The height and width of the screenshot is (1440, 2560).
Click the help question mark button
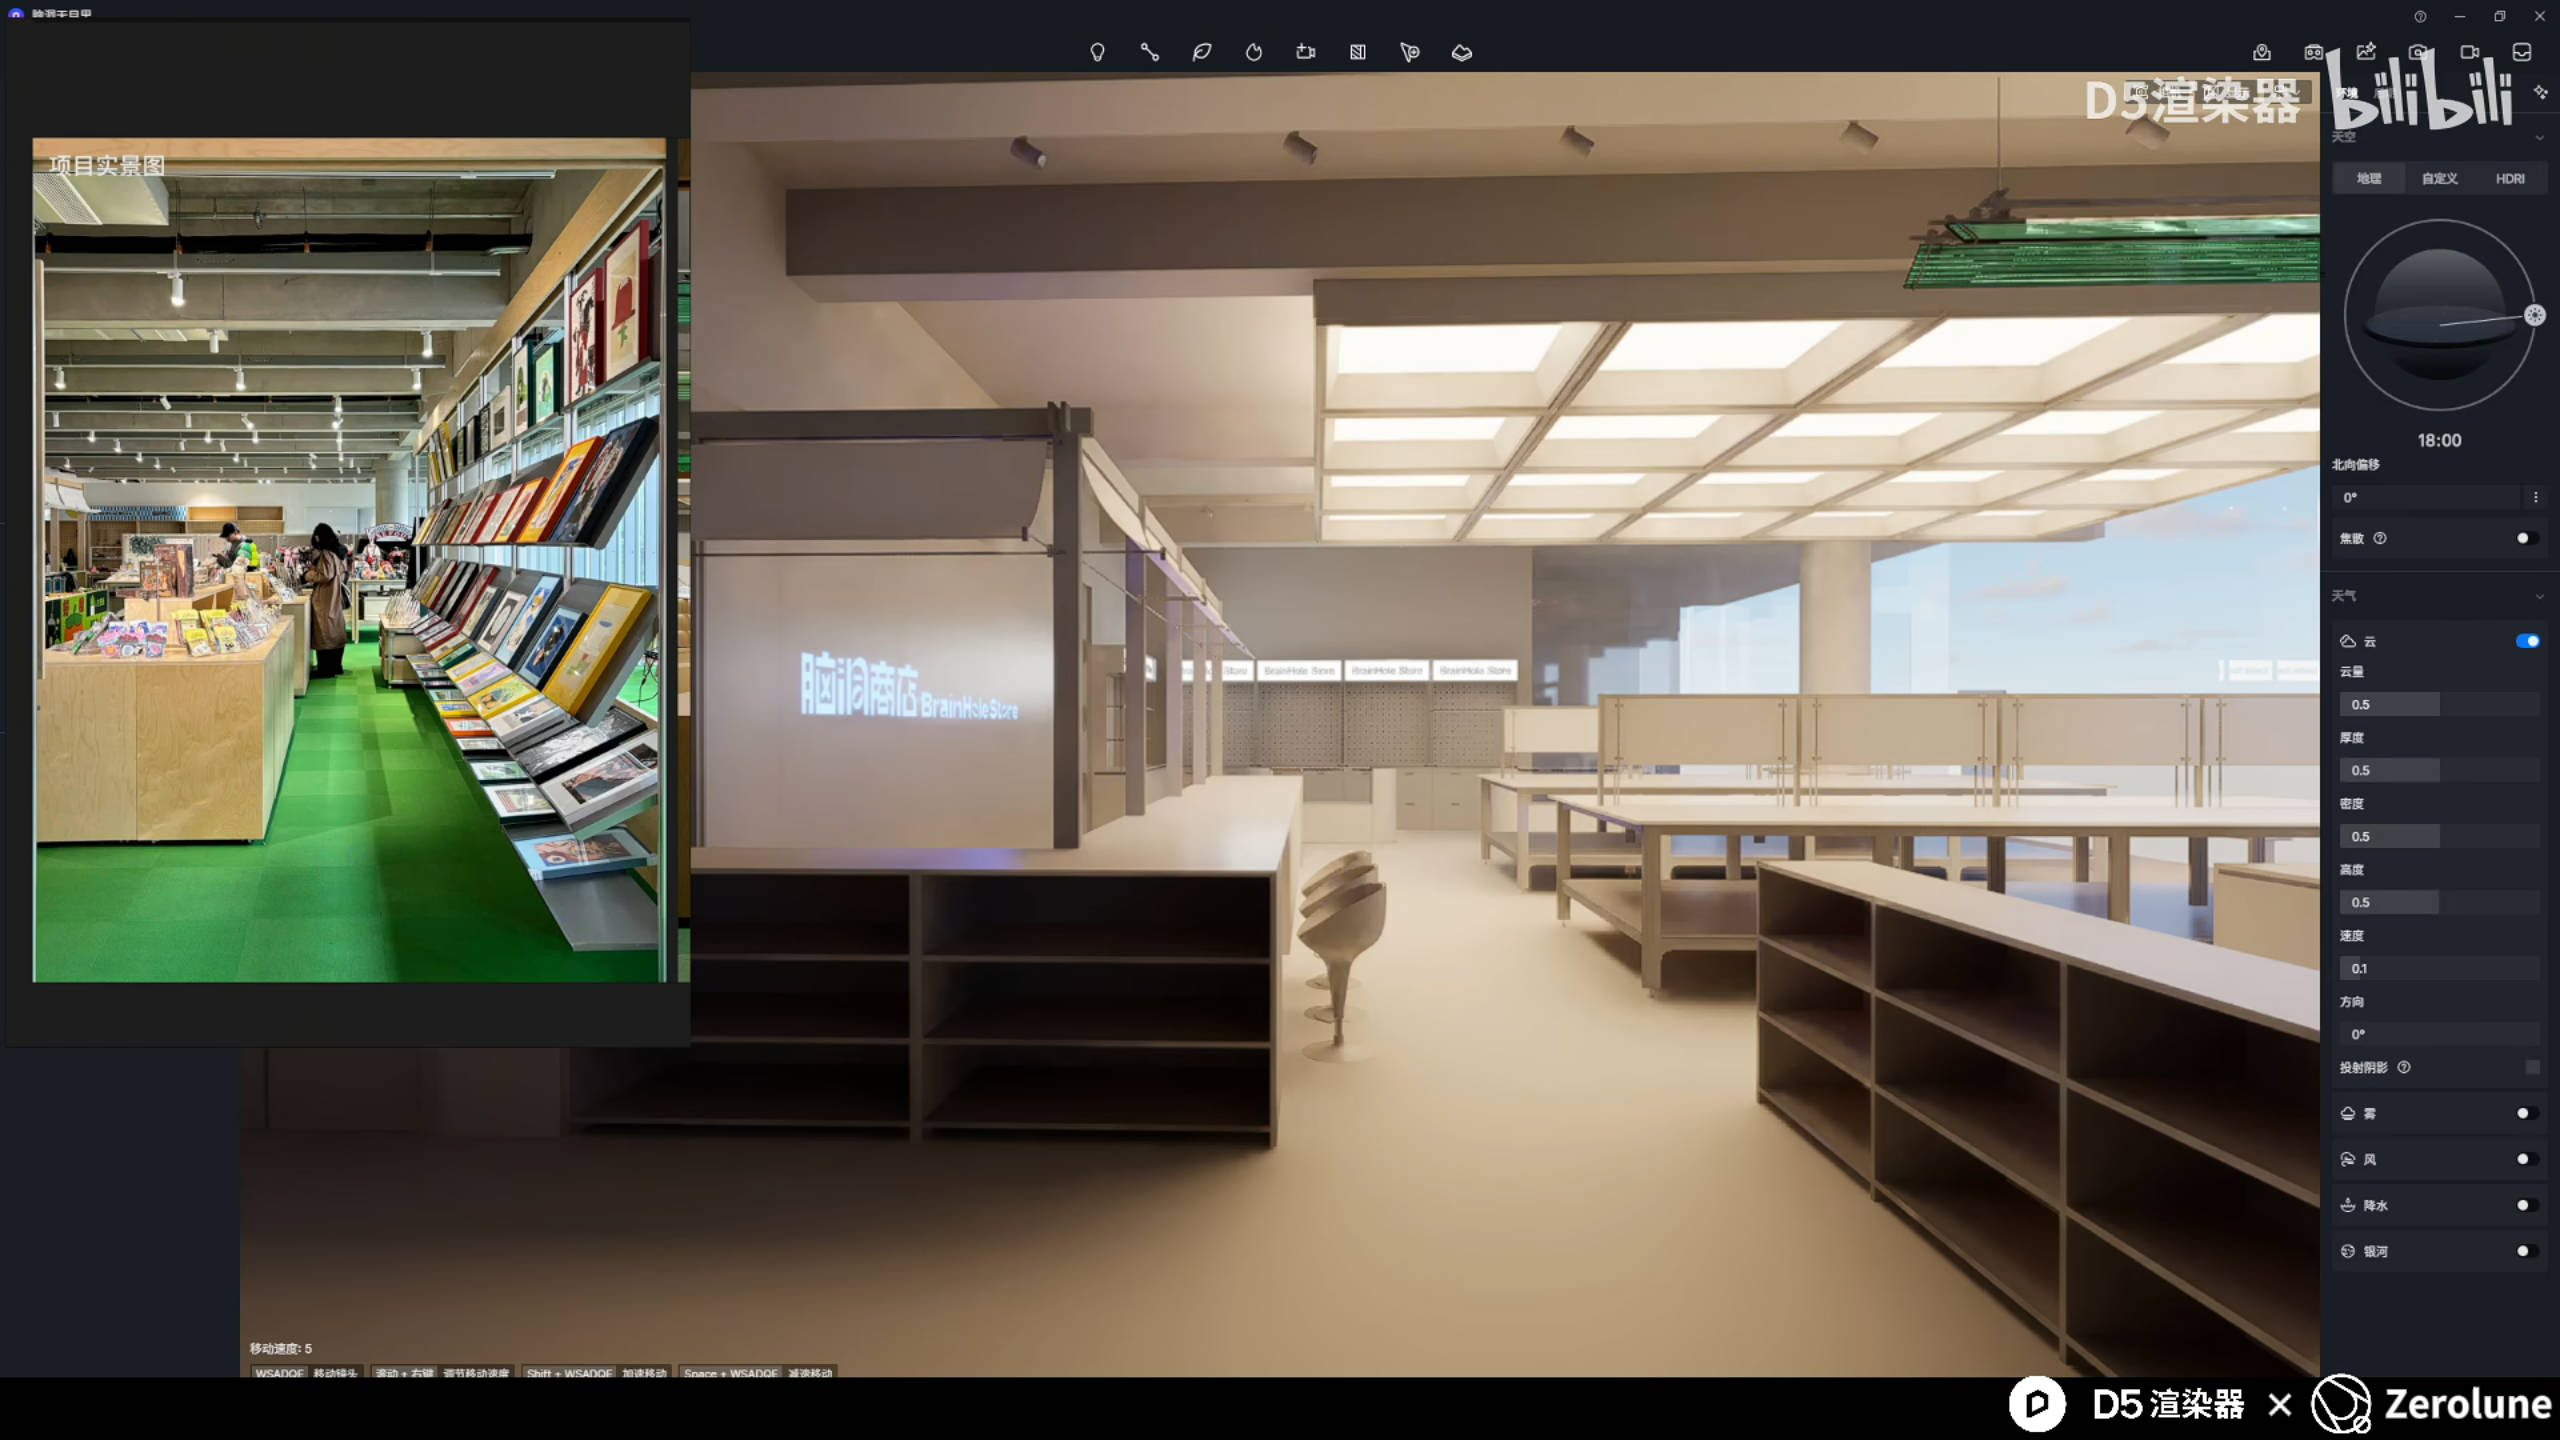point(2419,16)
